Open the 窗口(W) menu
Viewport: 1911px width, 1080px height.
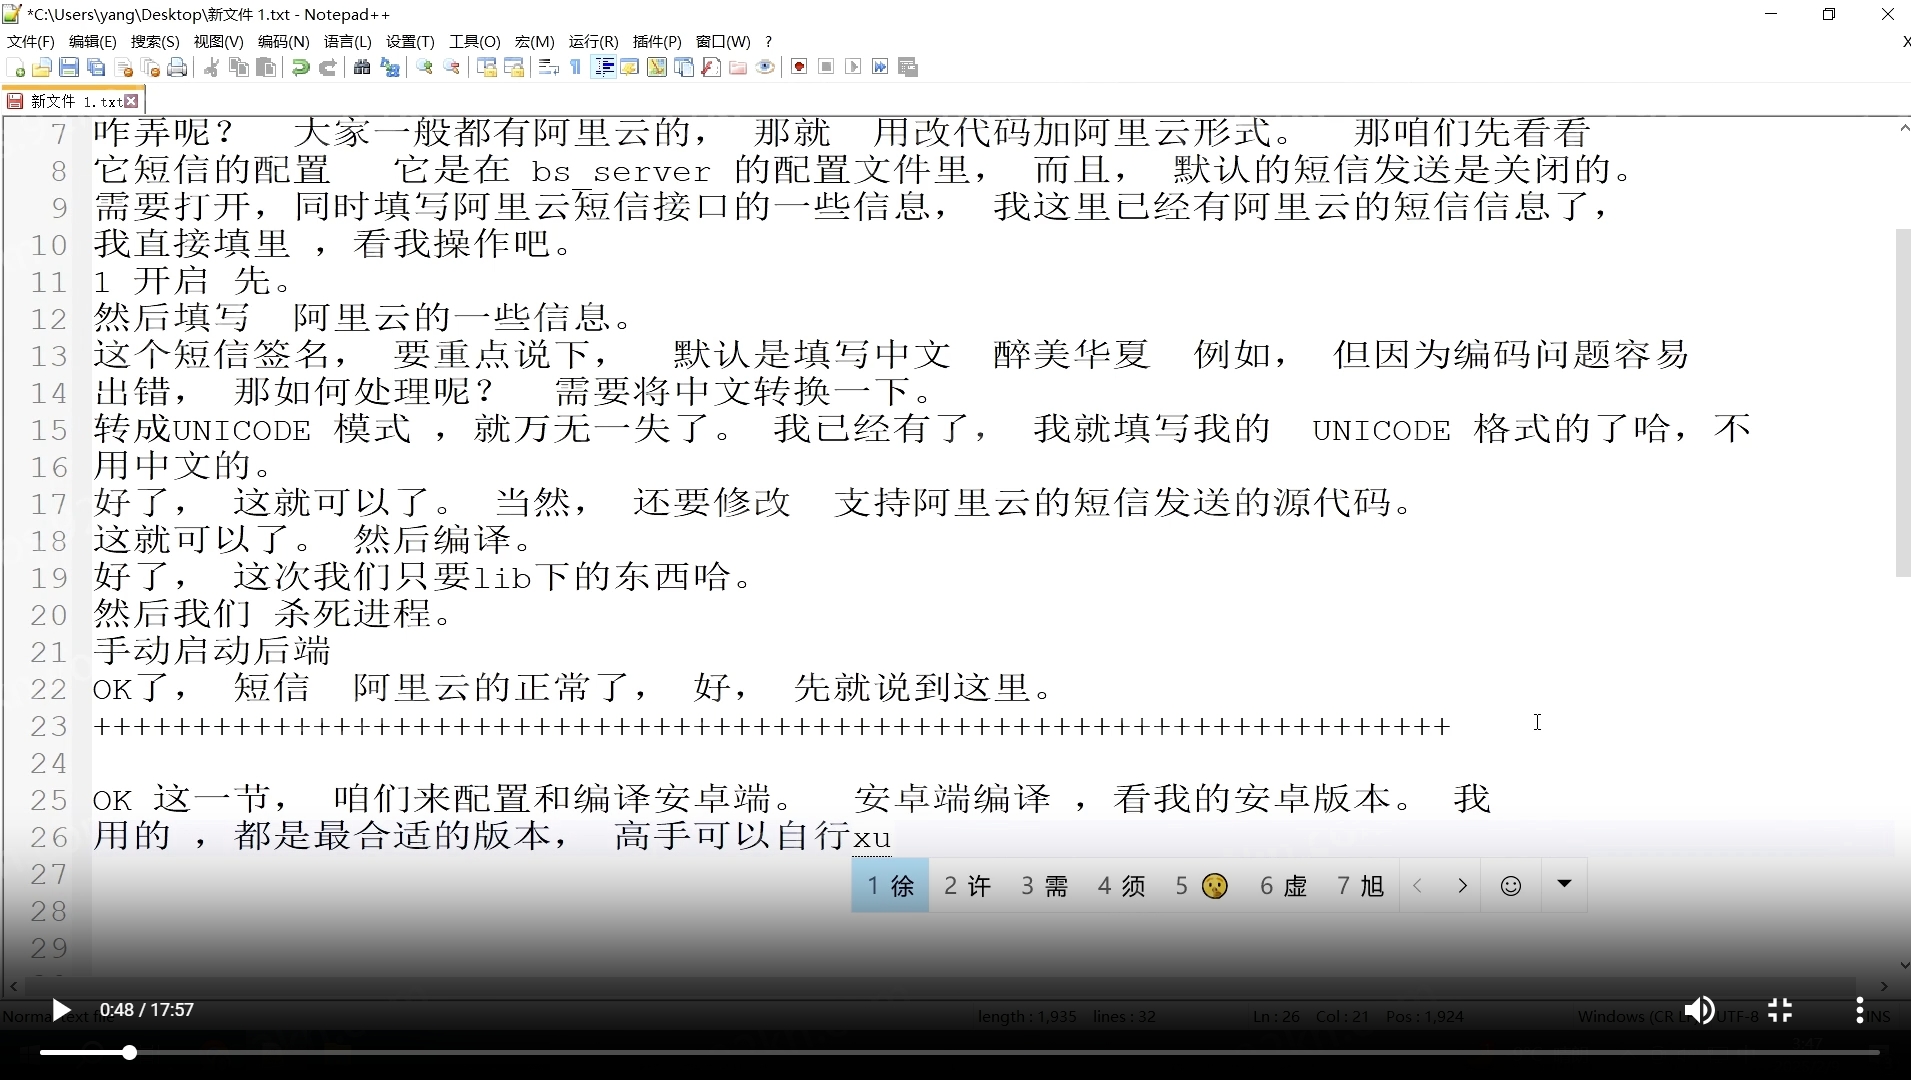coord(723,41)
